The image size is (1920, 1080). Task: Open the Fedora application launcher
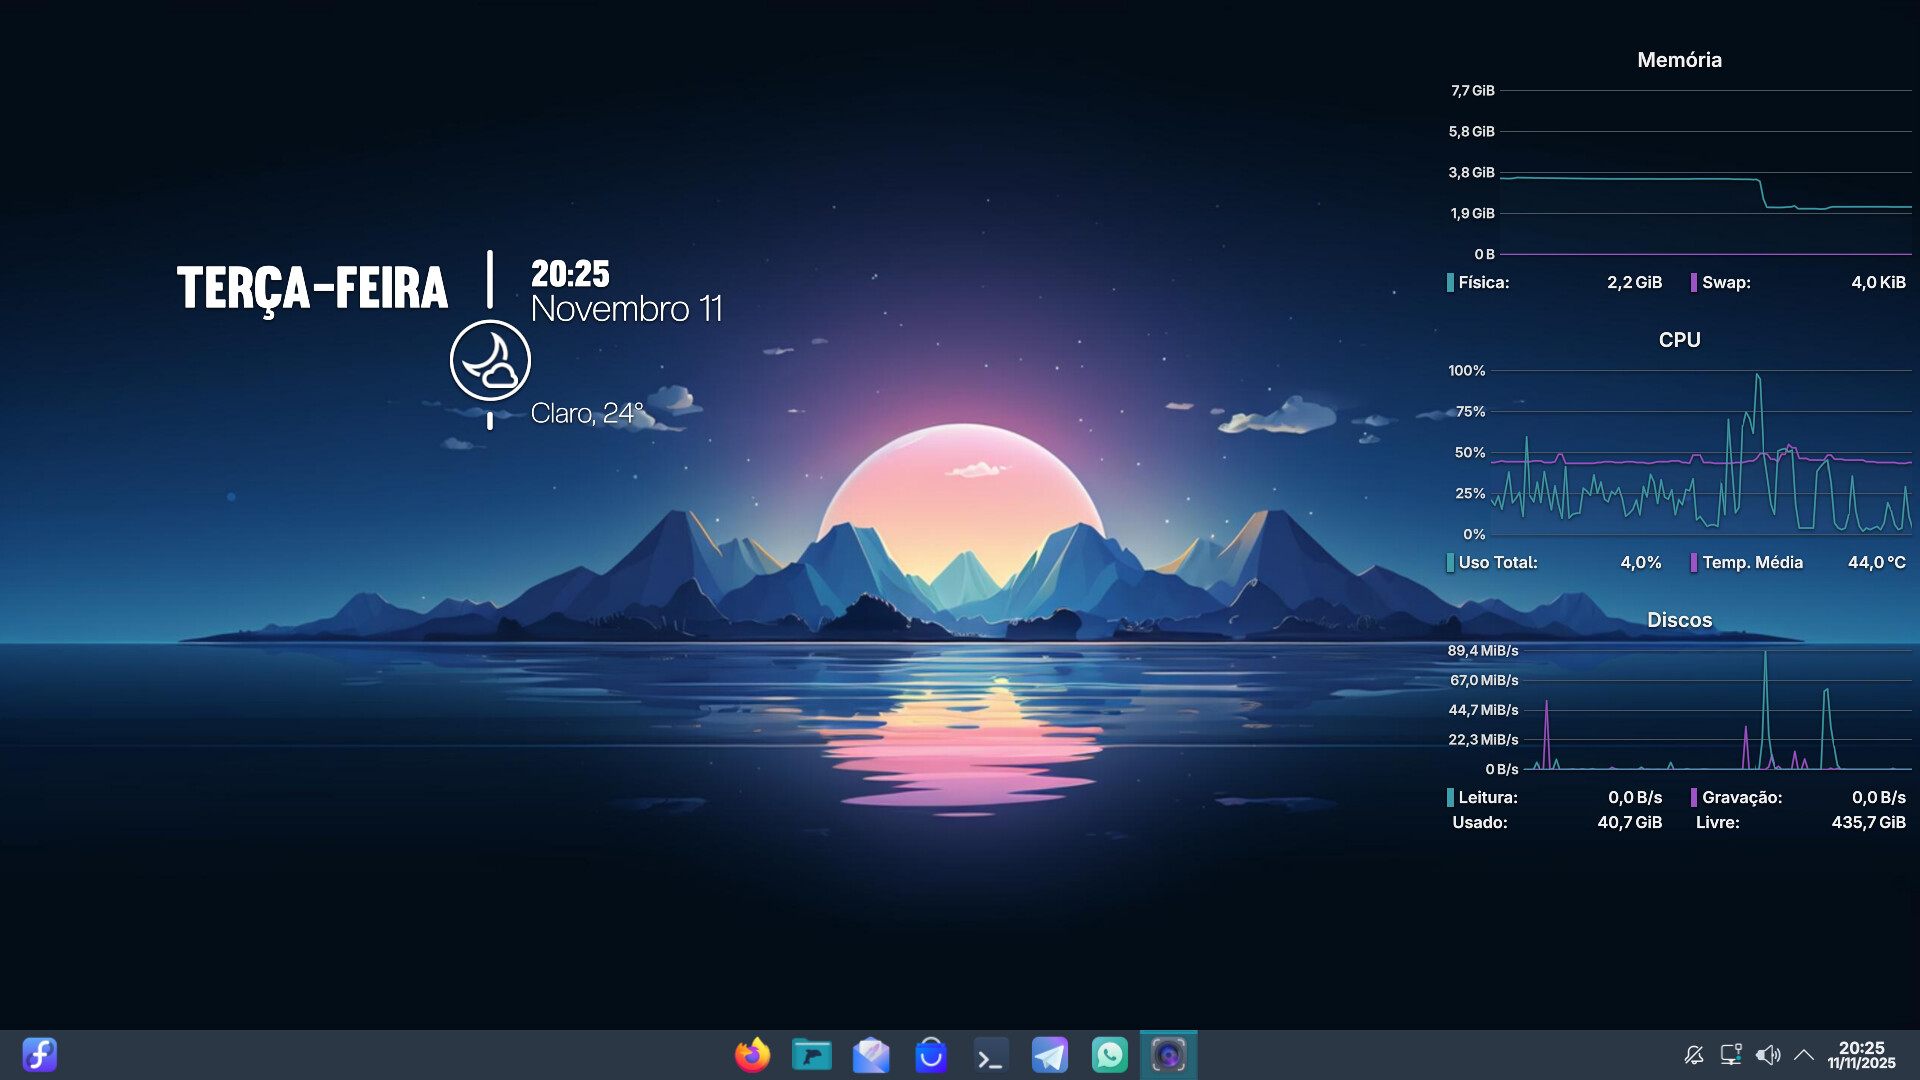(40, 1055)
